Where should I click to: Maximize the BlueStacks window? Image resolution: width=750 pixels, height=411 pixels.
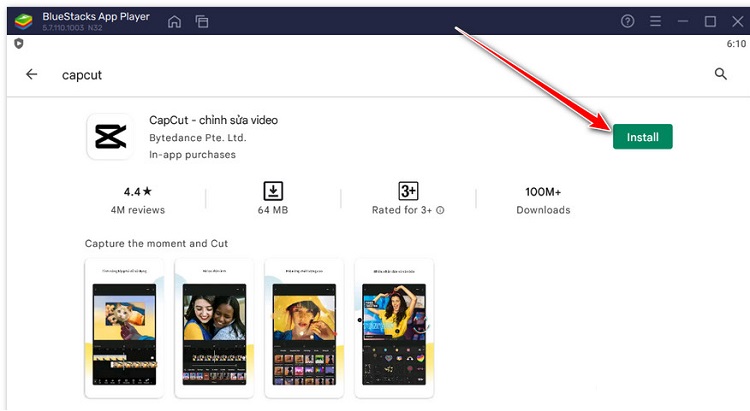710,22
